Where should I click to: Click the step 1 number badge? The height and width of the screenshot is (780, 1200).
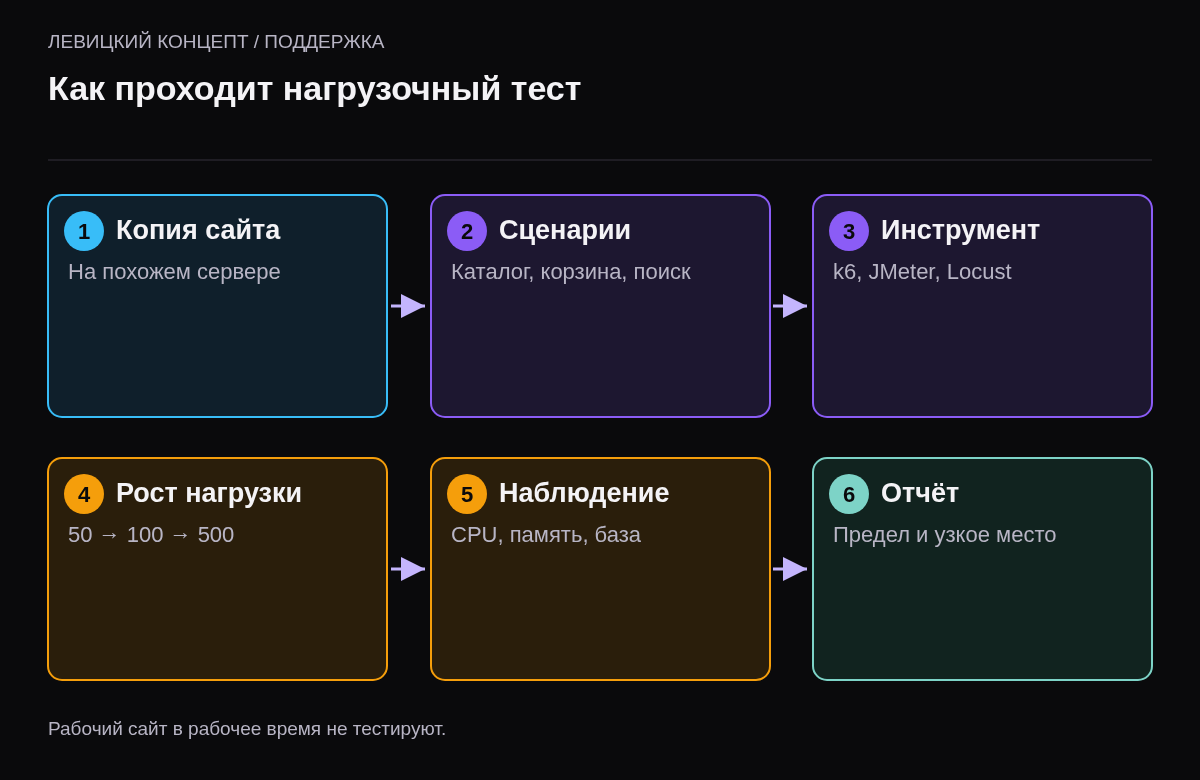pos(84,231)
